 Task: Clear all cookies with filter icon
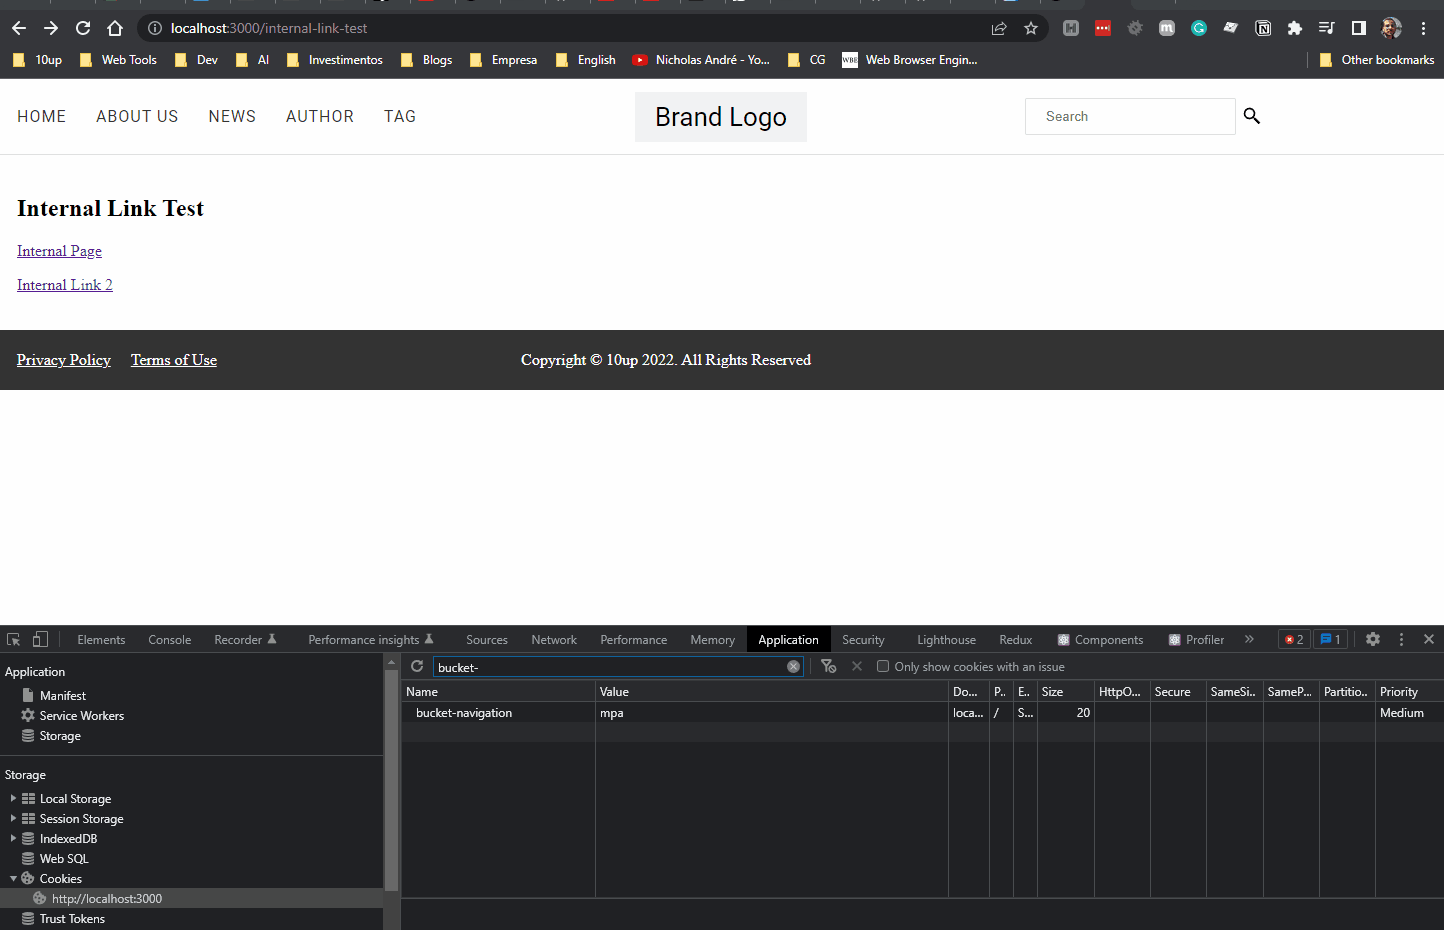(828, 666)
